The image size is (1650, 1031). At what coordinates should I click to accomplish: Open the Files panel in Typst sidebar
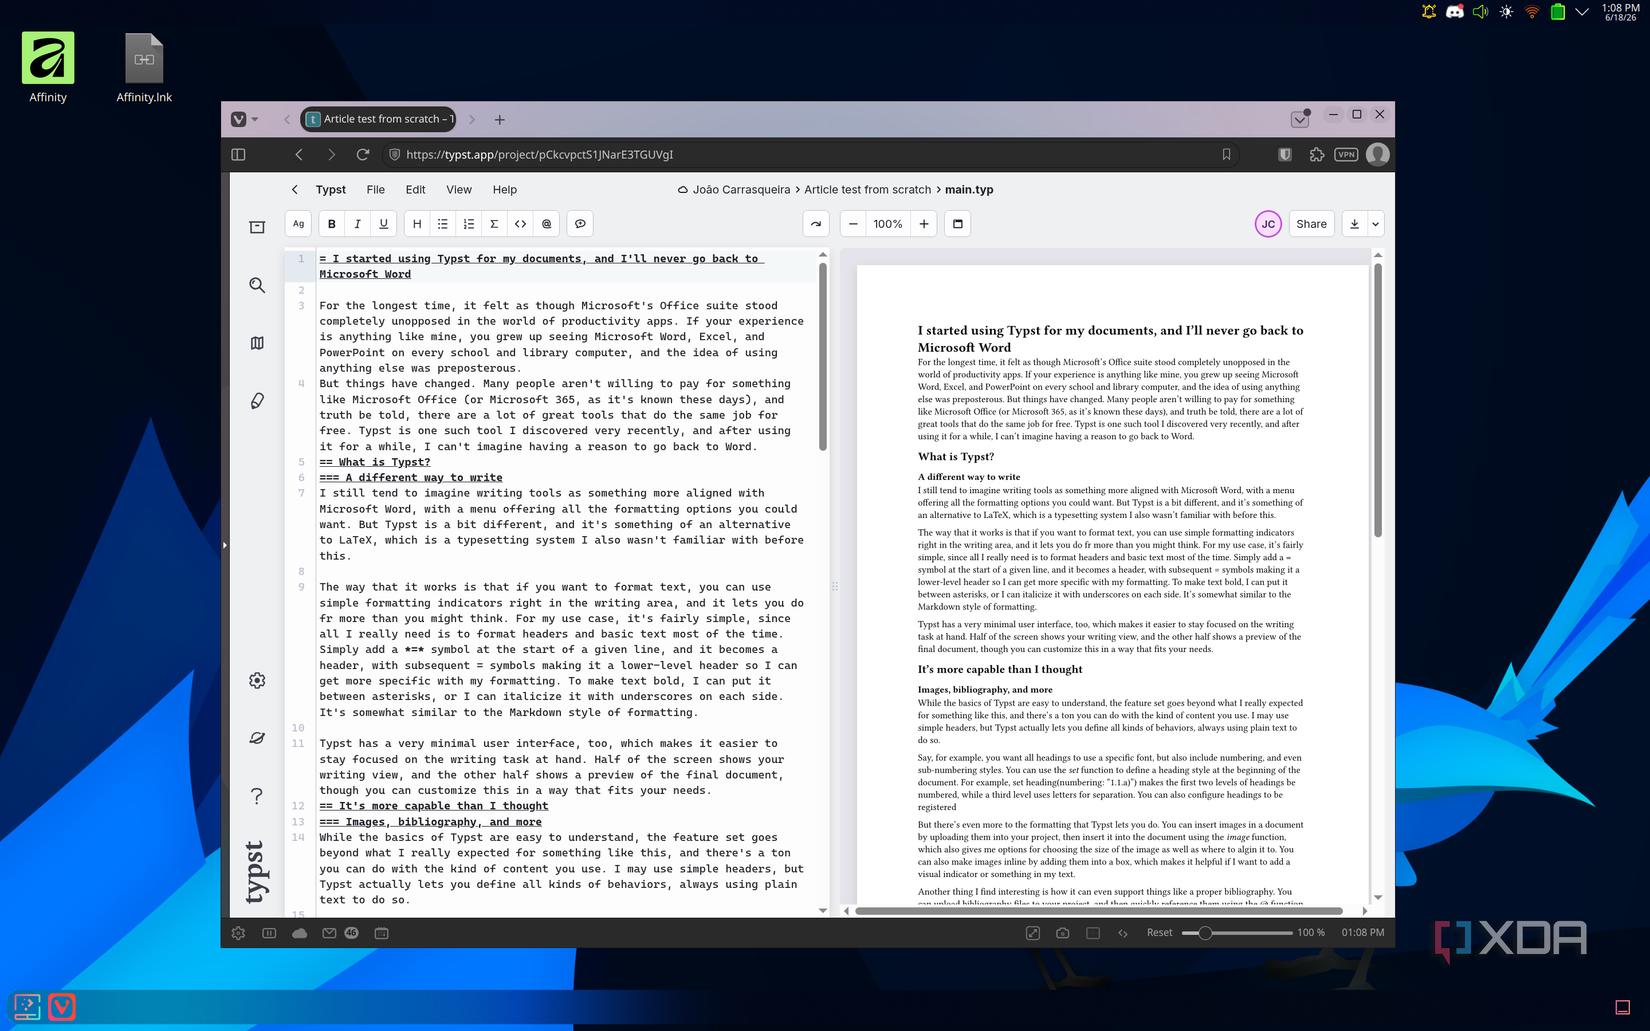pos(257,227)
